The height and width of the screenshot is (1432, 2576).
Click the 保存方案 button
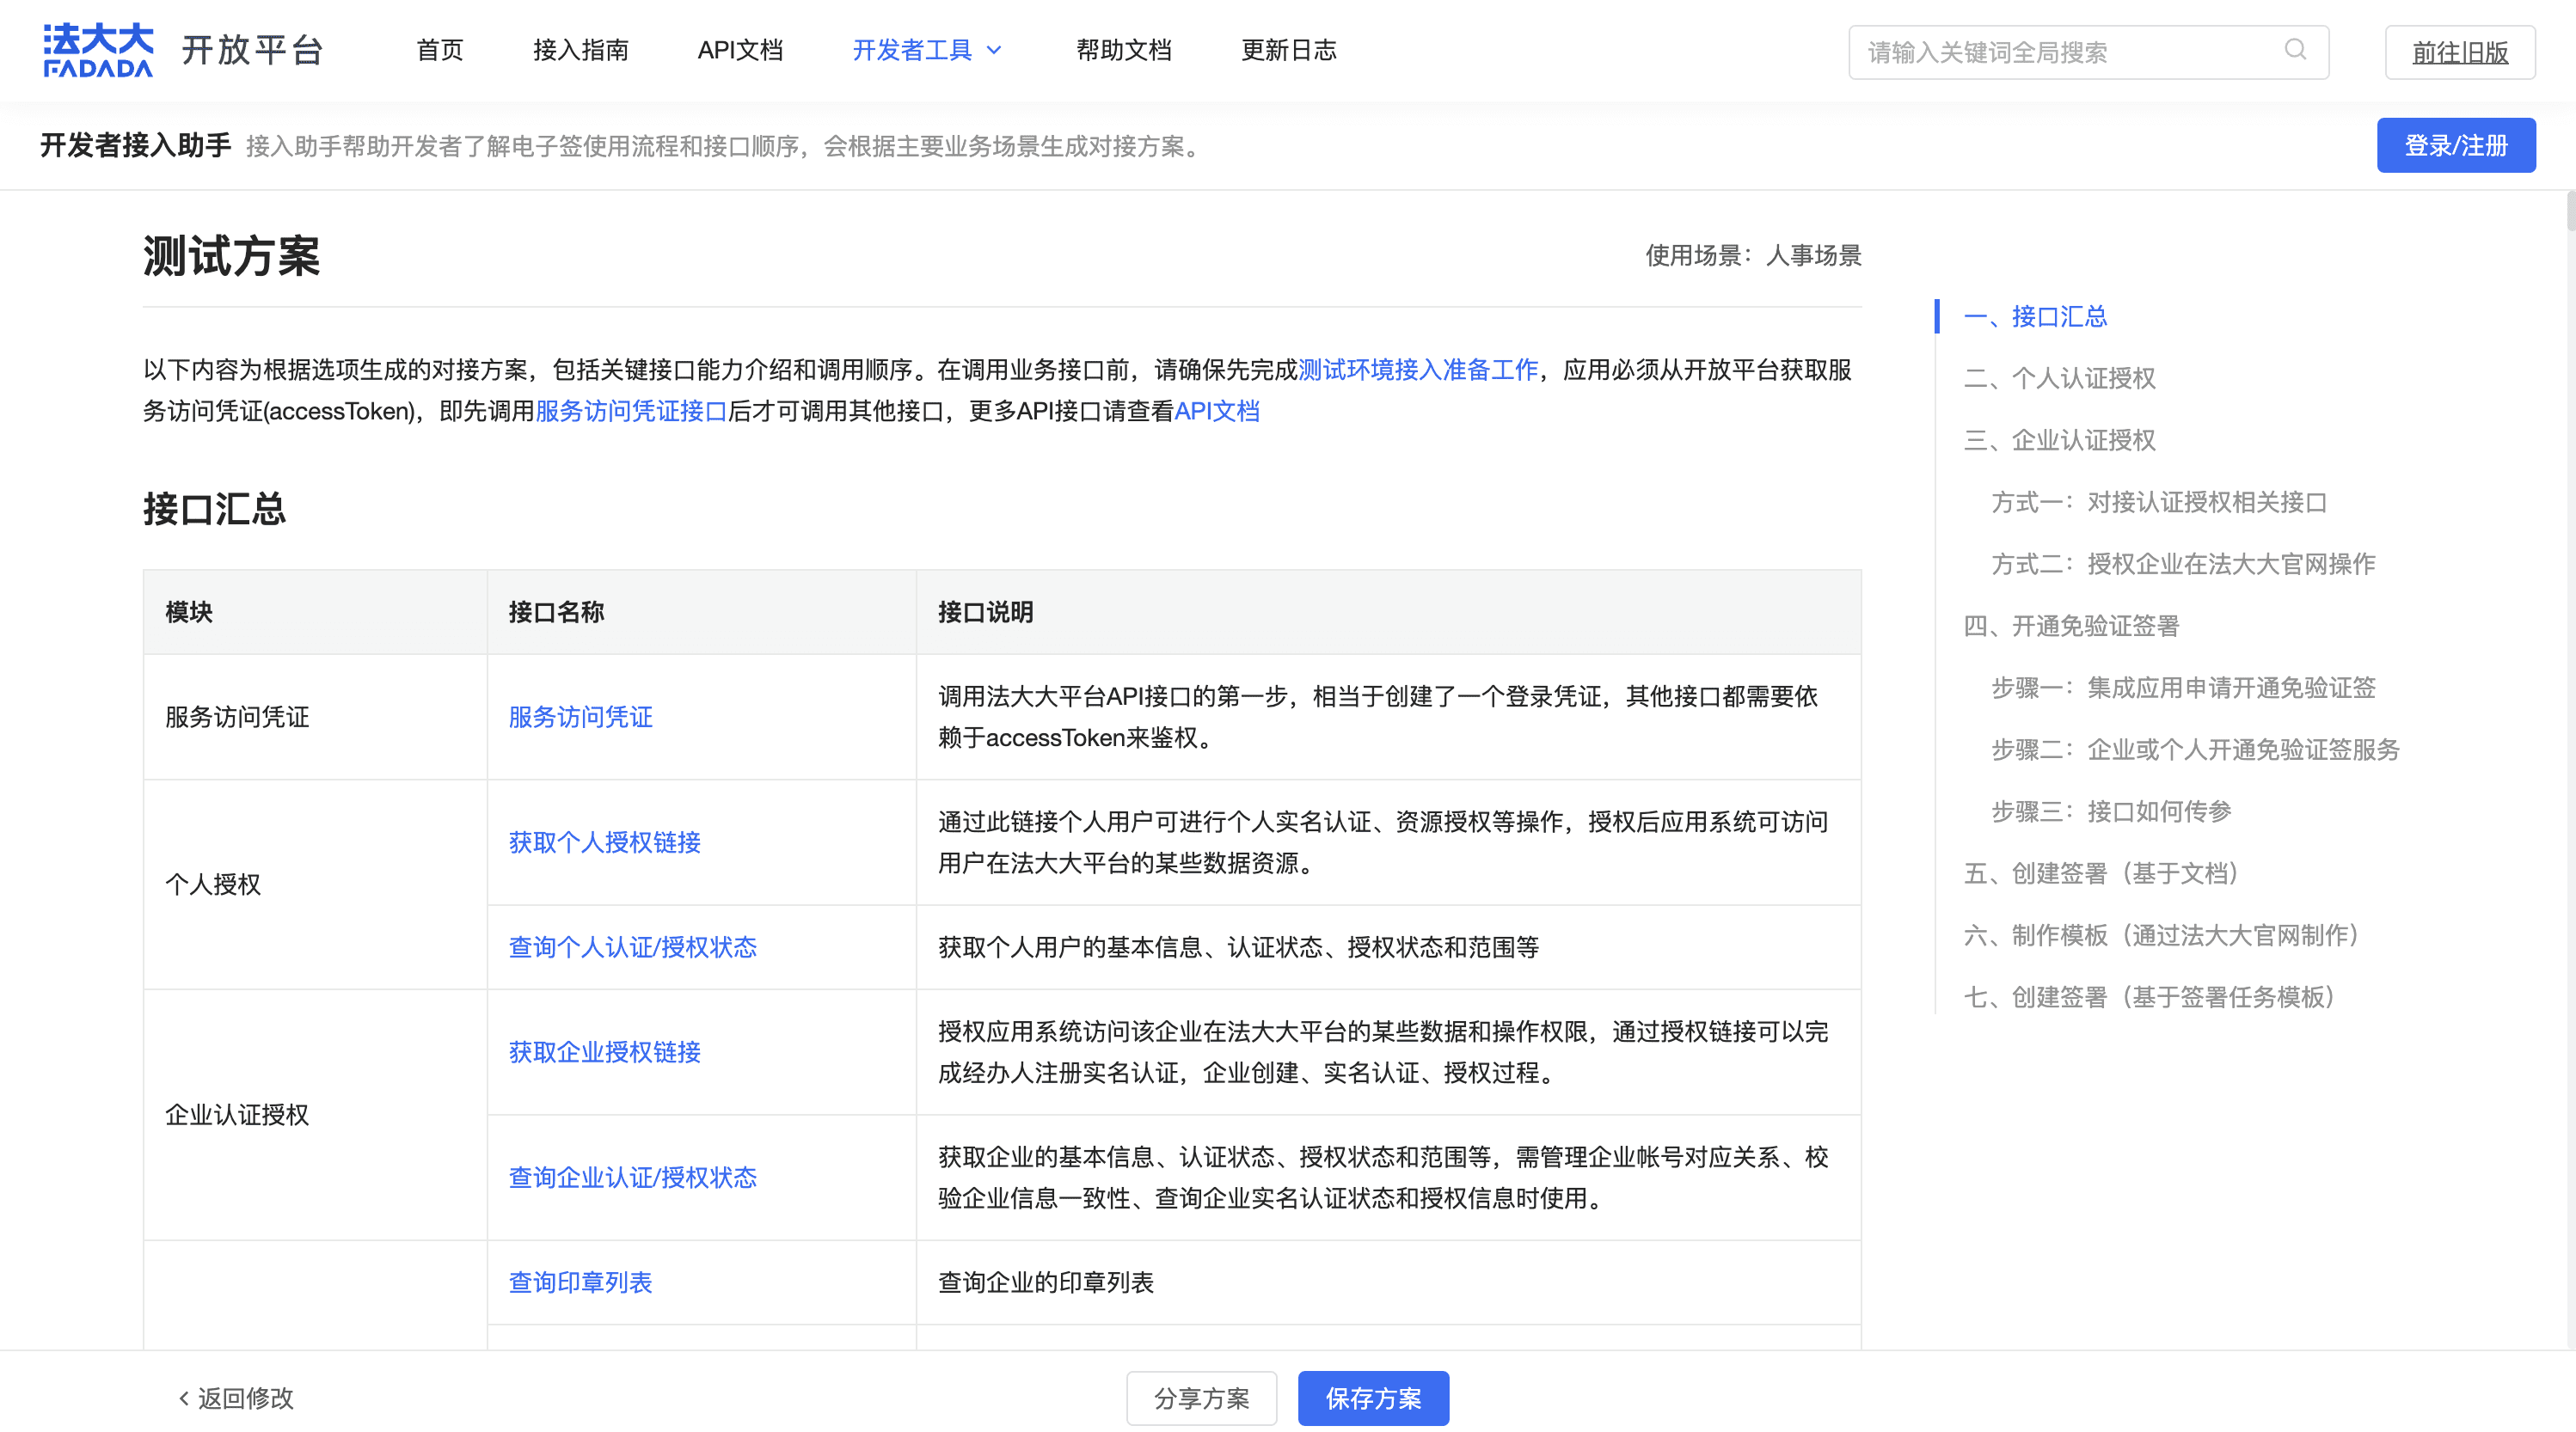click(x=1372, y=1397)
